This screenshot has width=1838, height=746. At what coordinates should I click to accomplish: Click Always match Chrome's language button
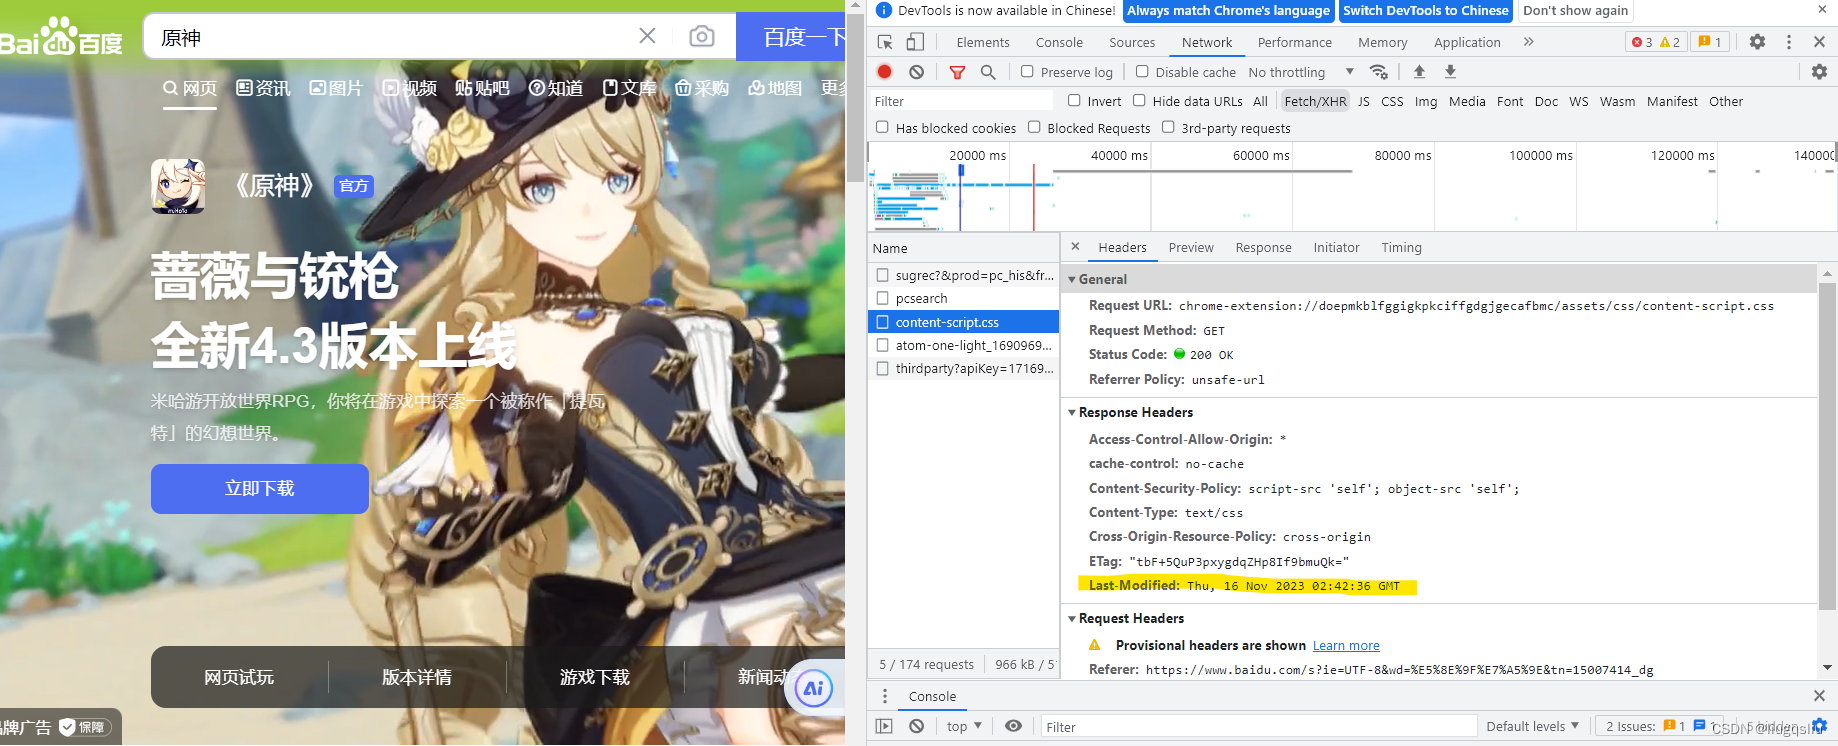(x=1228, y=11)
